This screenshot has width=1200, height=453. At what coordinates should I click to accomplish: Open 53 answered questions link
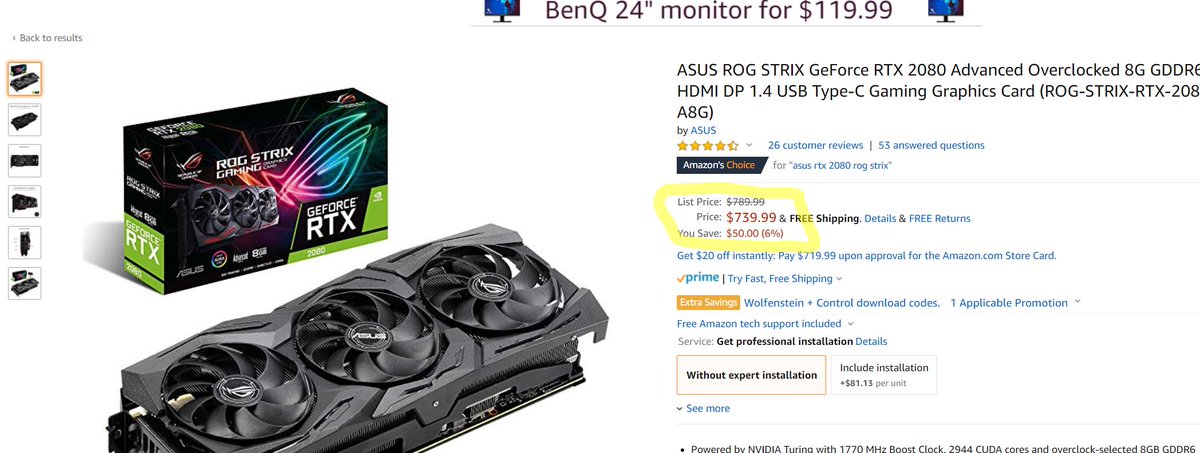[x=931, y=145]
